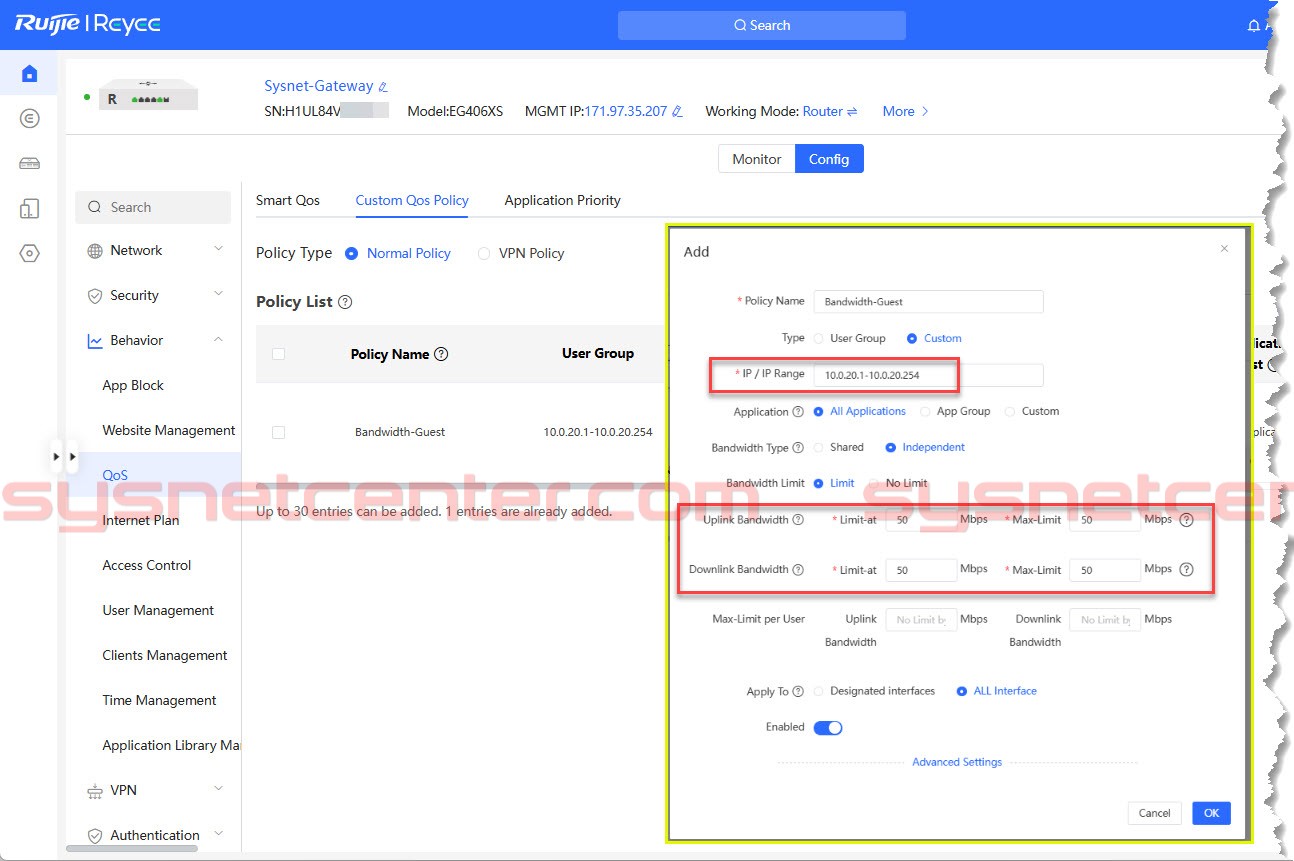The image size is (1294, 861).
Task: Click the switch icon next to Router mode
Action: click(x=852, y=112)
